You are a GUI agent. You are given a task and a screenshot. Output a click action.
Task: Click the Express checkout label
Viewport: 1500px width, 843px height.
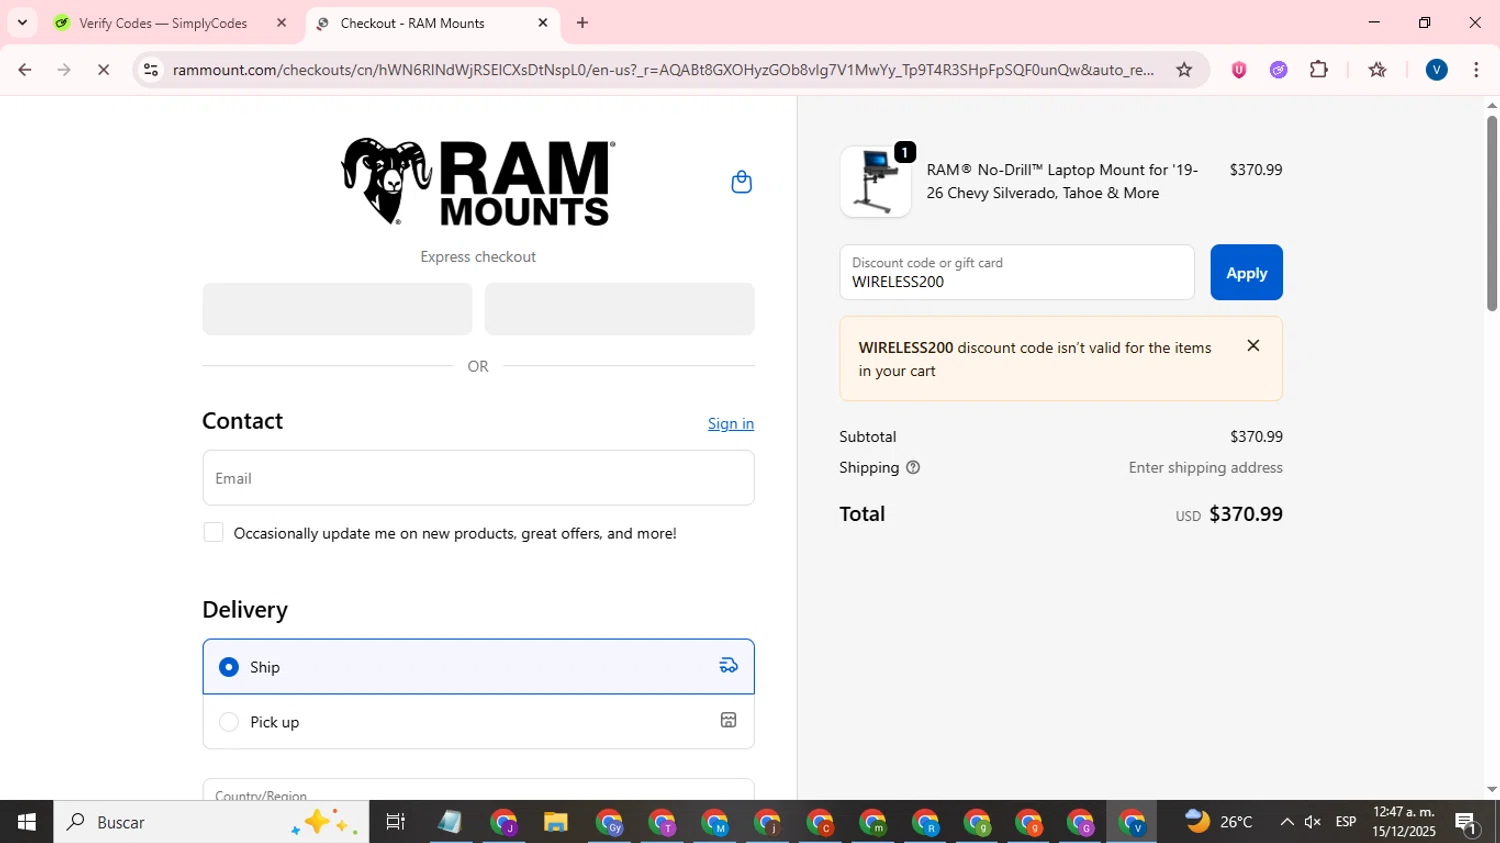[x=478, y=257]
